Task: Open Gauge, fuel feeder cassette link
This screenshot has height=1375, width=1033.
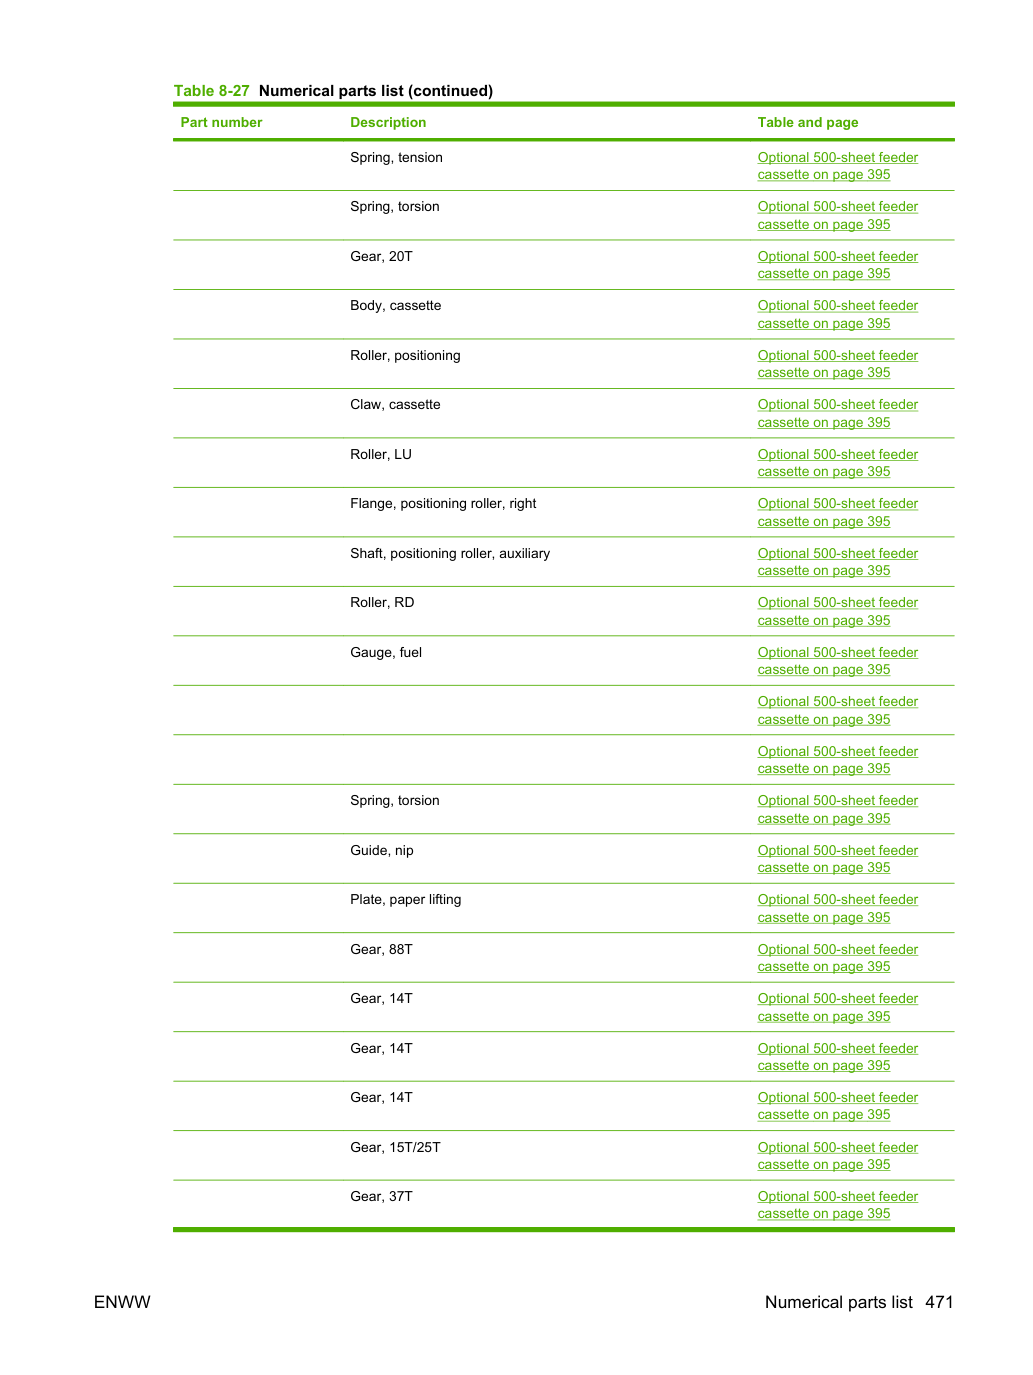Action: tap(837, 661)
